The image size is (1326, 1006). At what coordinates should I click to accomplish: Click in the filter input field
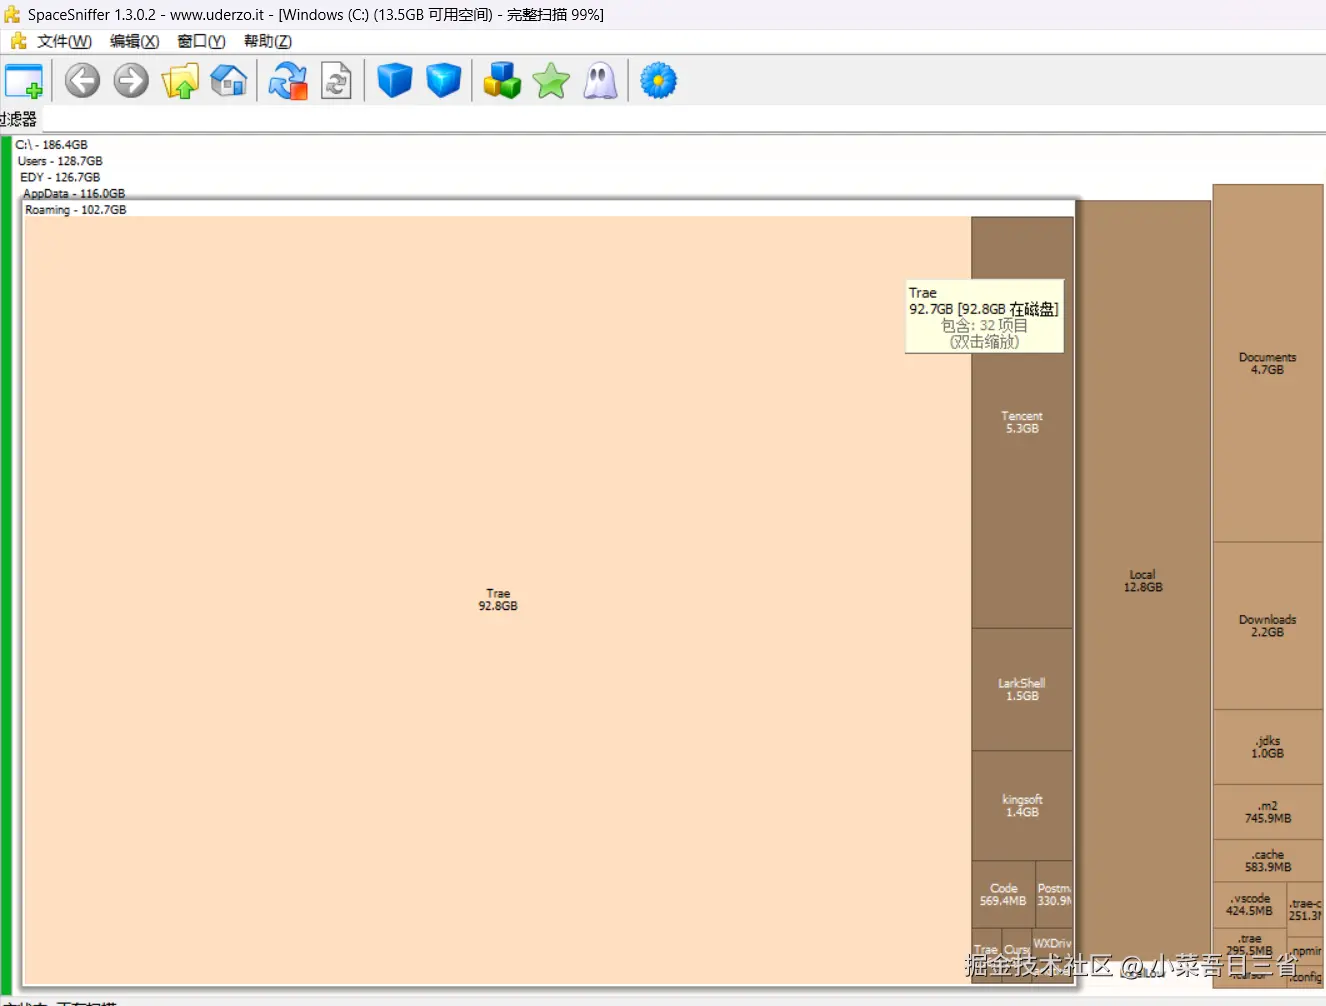pyautogui.click(x=680, y=119)
